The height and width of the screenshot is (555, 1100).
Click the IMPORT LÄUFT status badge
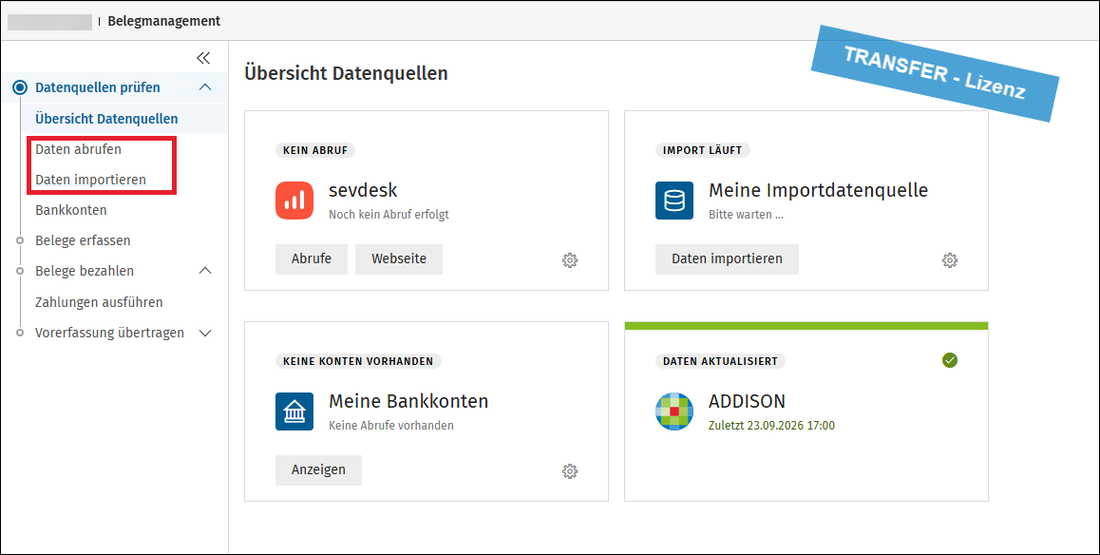coord(703,150)
